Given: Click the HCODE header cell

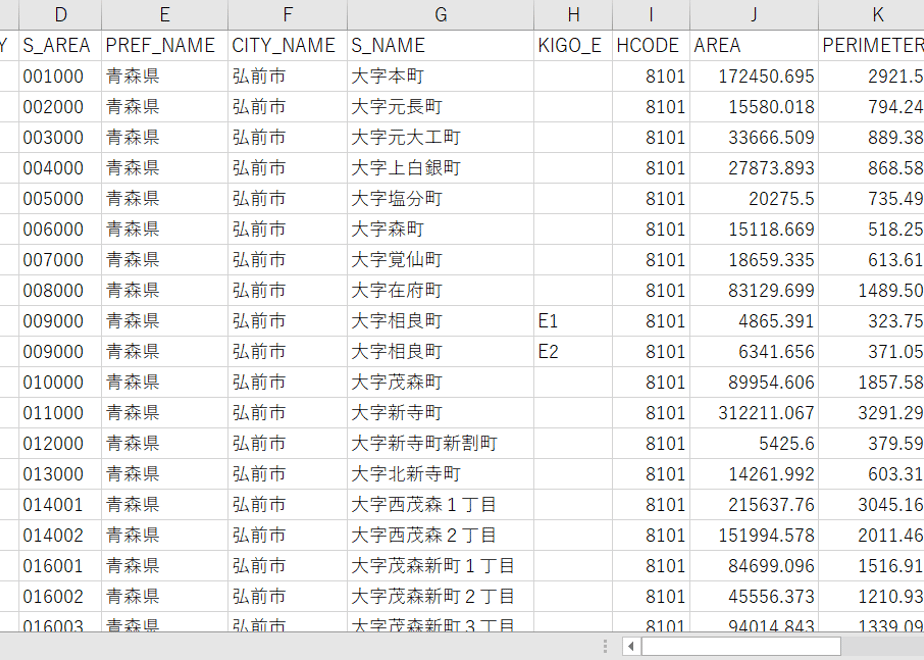Looking at the screenshot, I should coord(651,45).
